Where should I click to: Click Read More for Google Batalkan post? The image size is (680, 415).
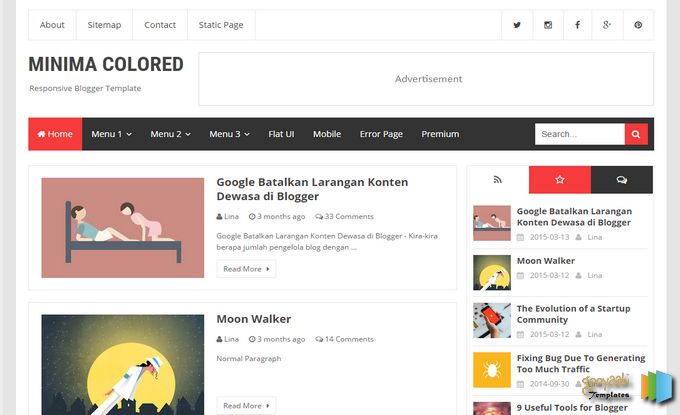coord(246,269)
